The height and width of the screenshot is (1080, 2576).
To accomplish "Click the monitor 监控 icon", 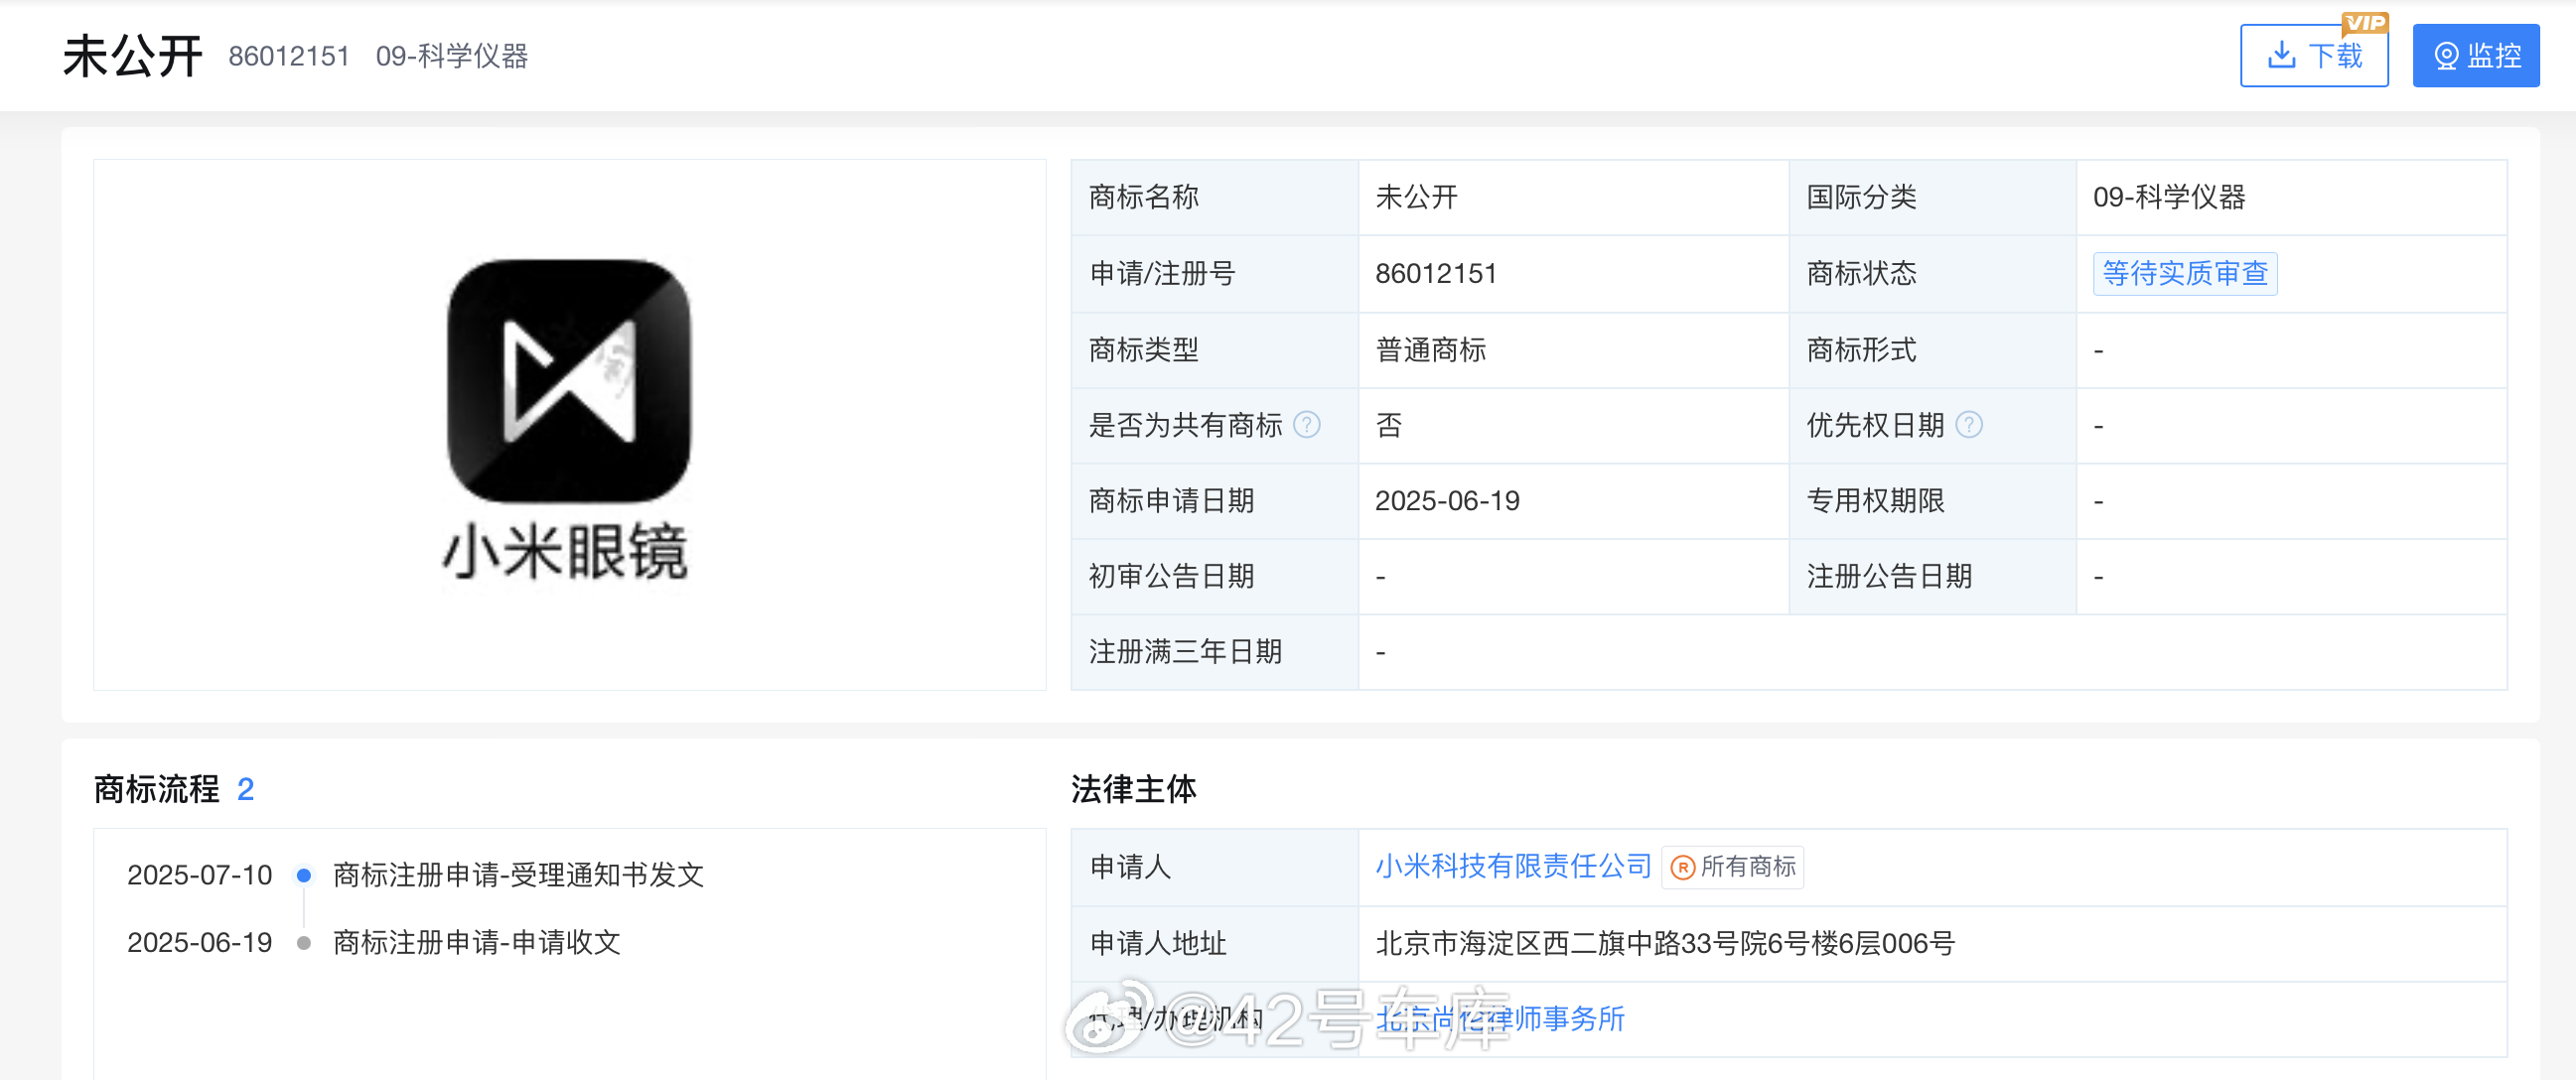I will pos(2445,56).
